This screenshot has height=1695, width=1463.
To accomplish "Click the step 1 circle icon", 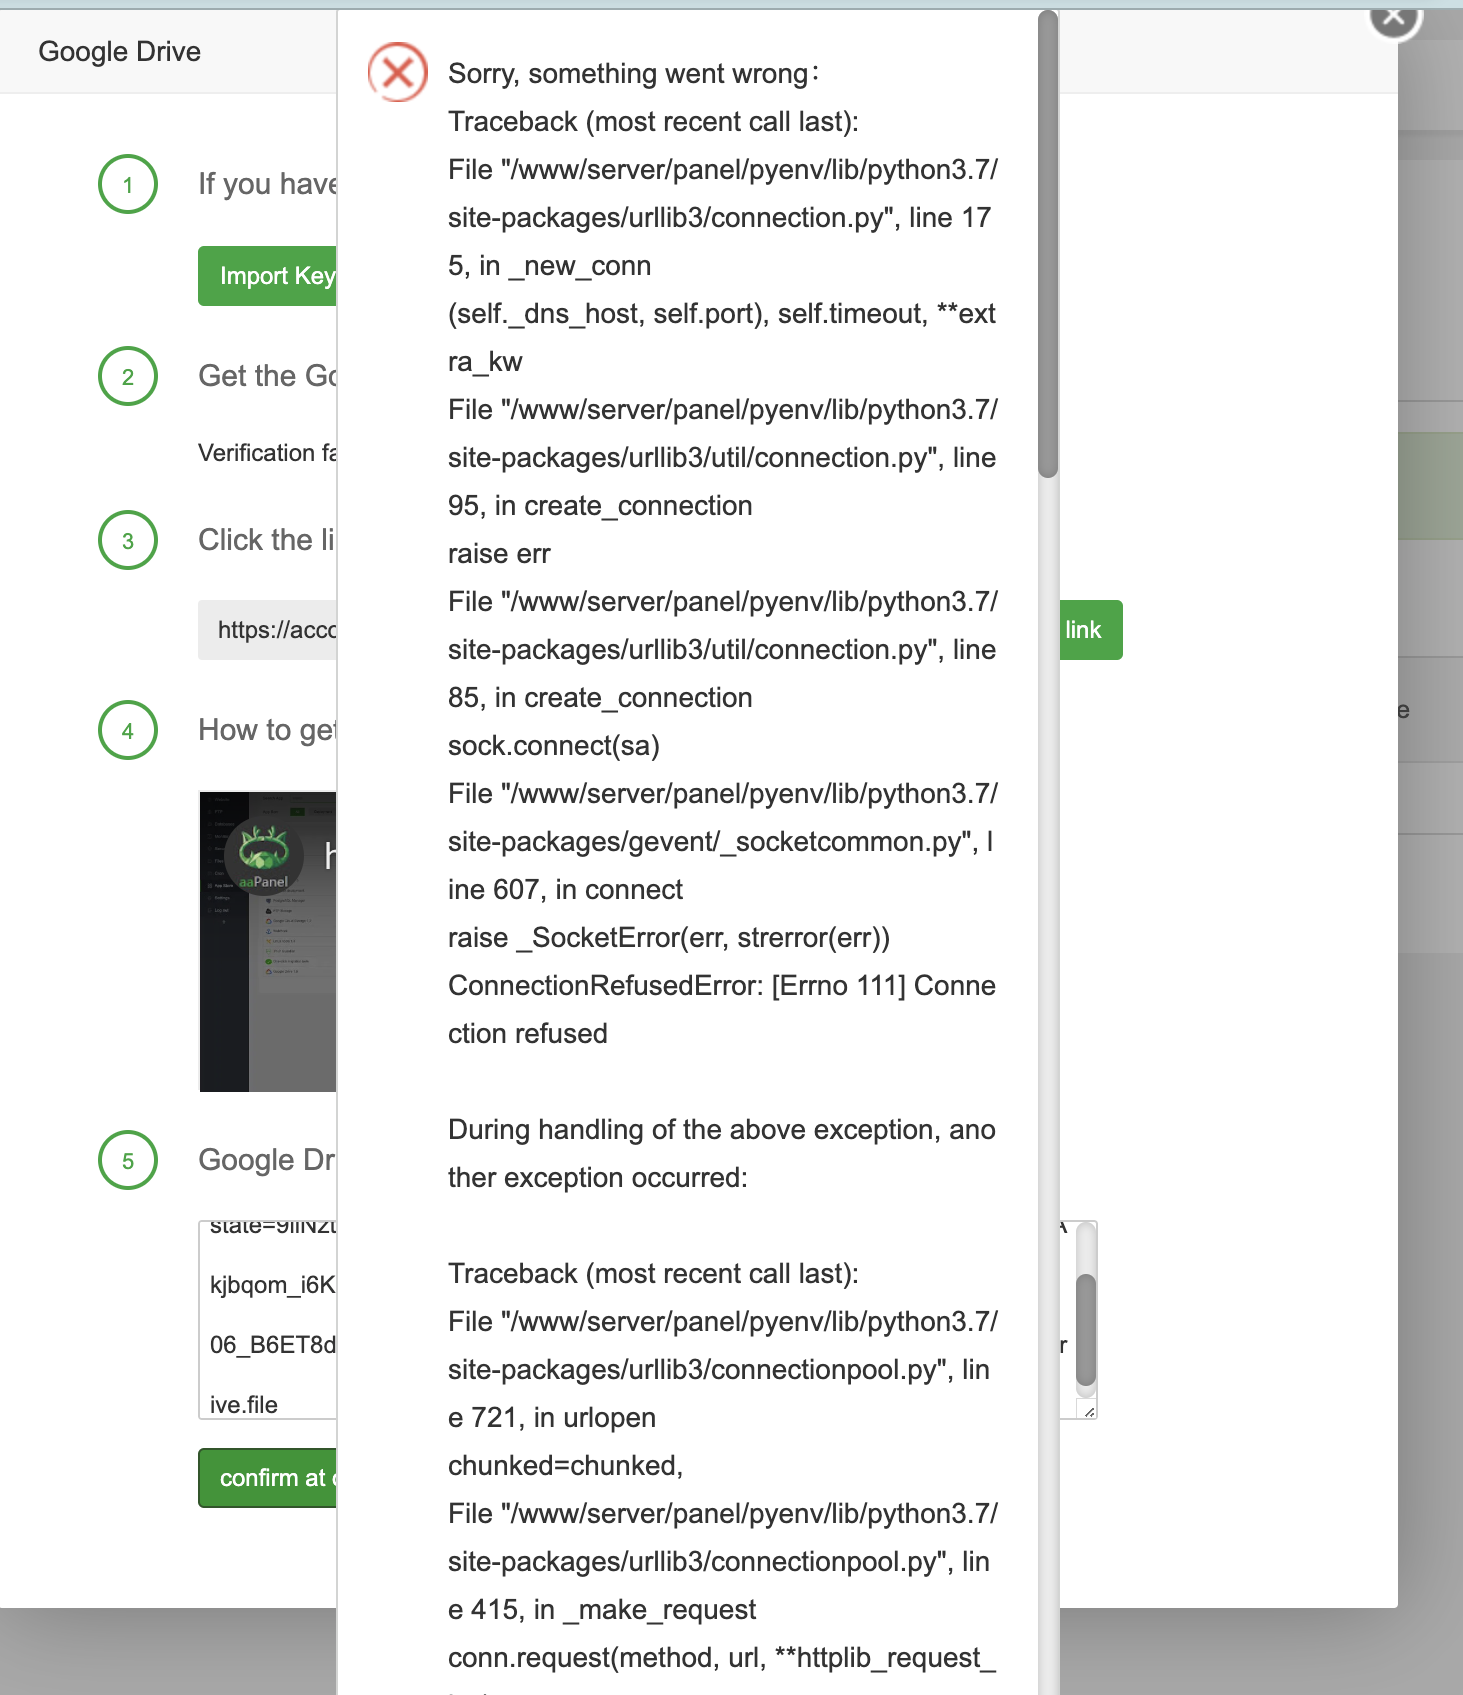I will (128, 185).
